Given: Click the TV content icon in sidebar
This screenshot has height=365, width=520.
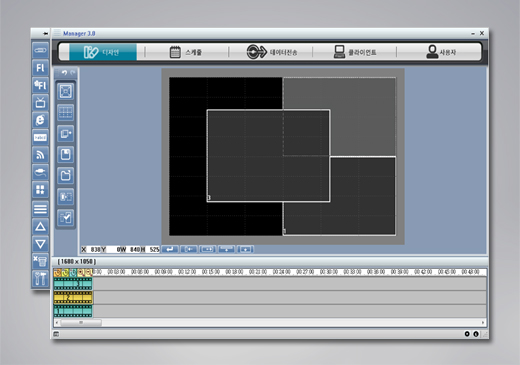Looking at the screenshot, I should pos(40,102).
